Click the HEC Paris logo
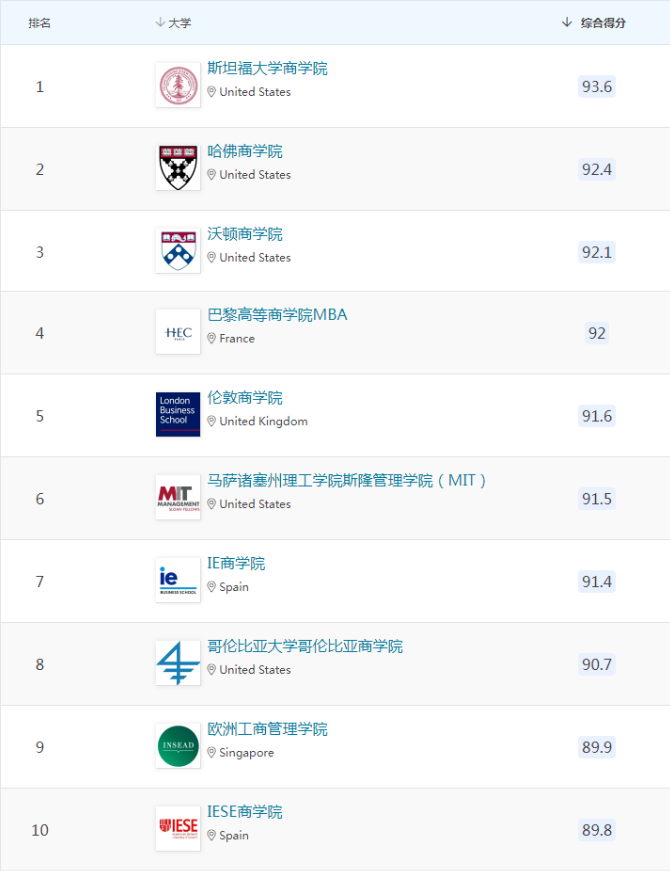 click(178, 332)
